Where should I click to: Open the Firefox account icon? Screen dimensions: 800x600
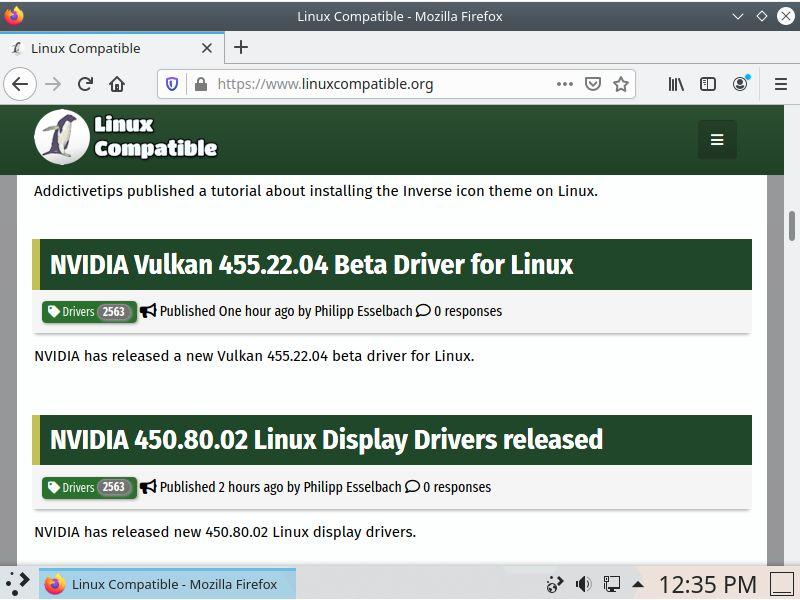[x=740, y=84]
